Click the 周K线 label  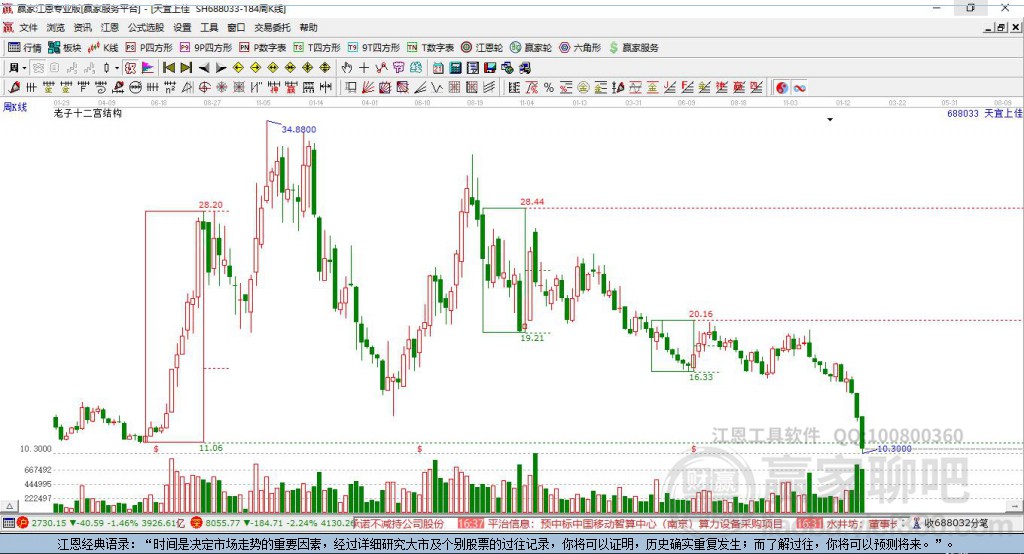(x=15, y=107)
